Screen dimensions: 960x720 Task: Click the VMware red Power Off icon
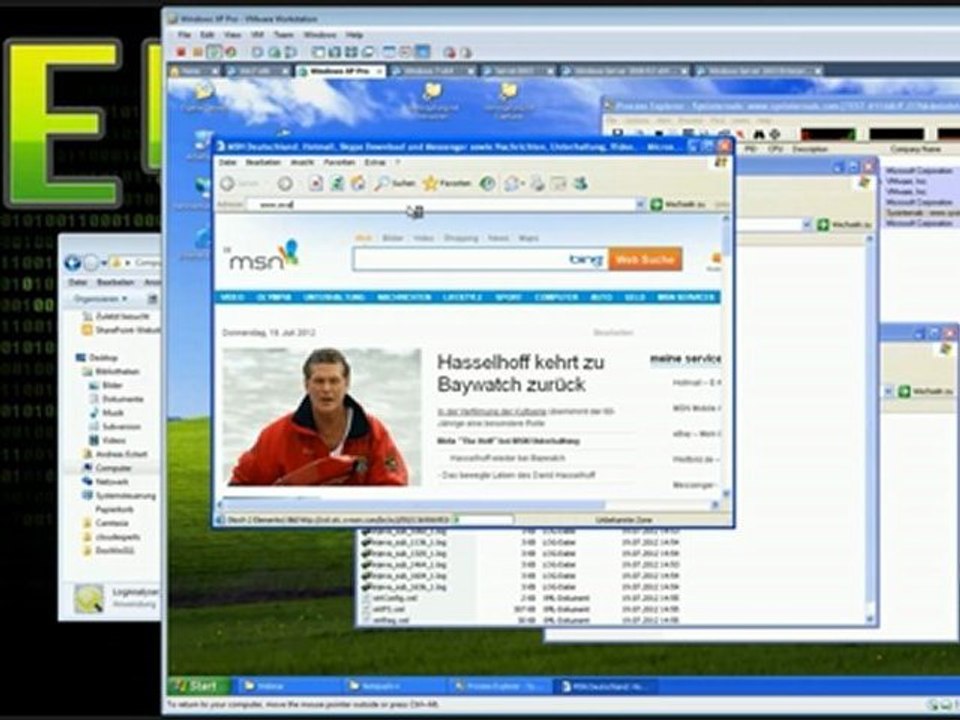pyautogui.click(x=182, y=52)
